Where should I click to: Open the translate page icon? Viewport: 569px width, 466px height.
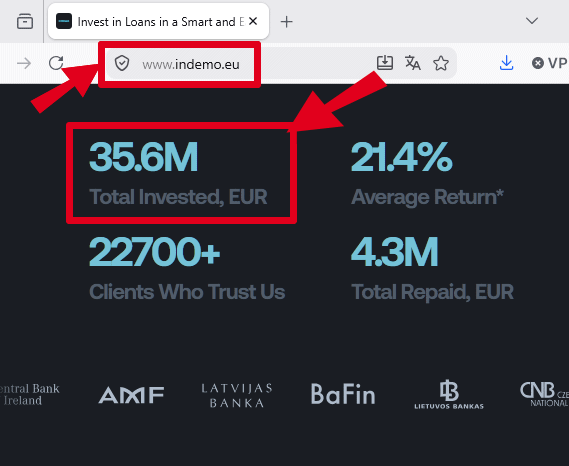(x=413, y=63)
